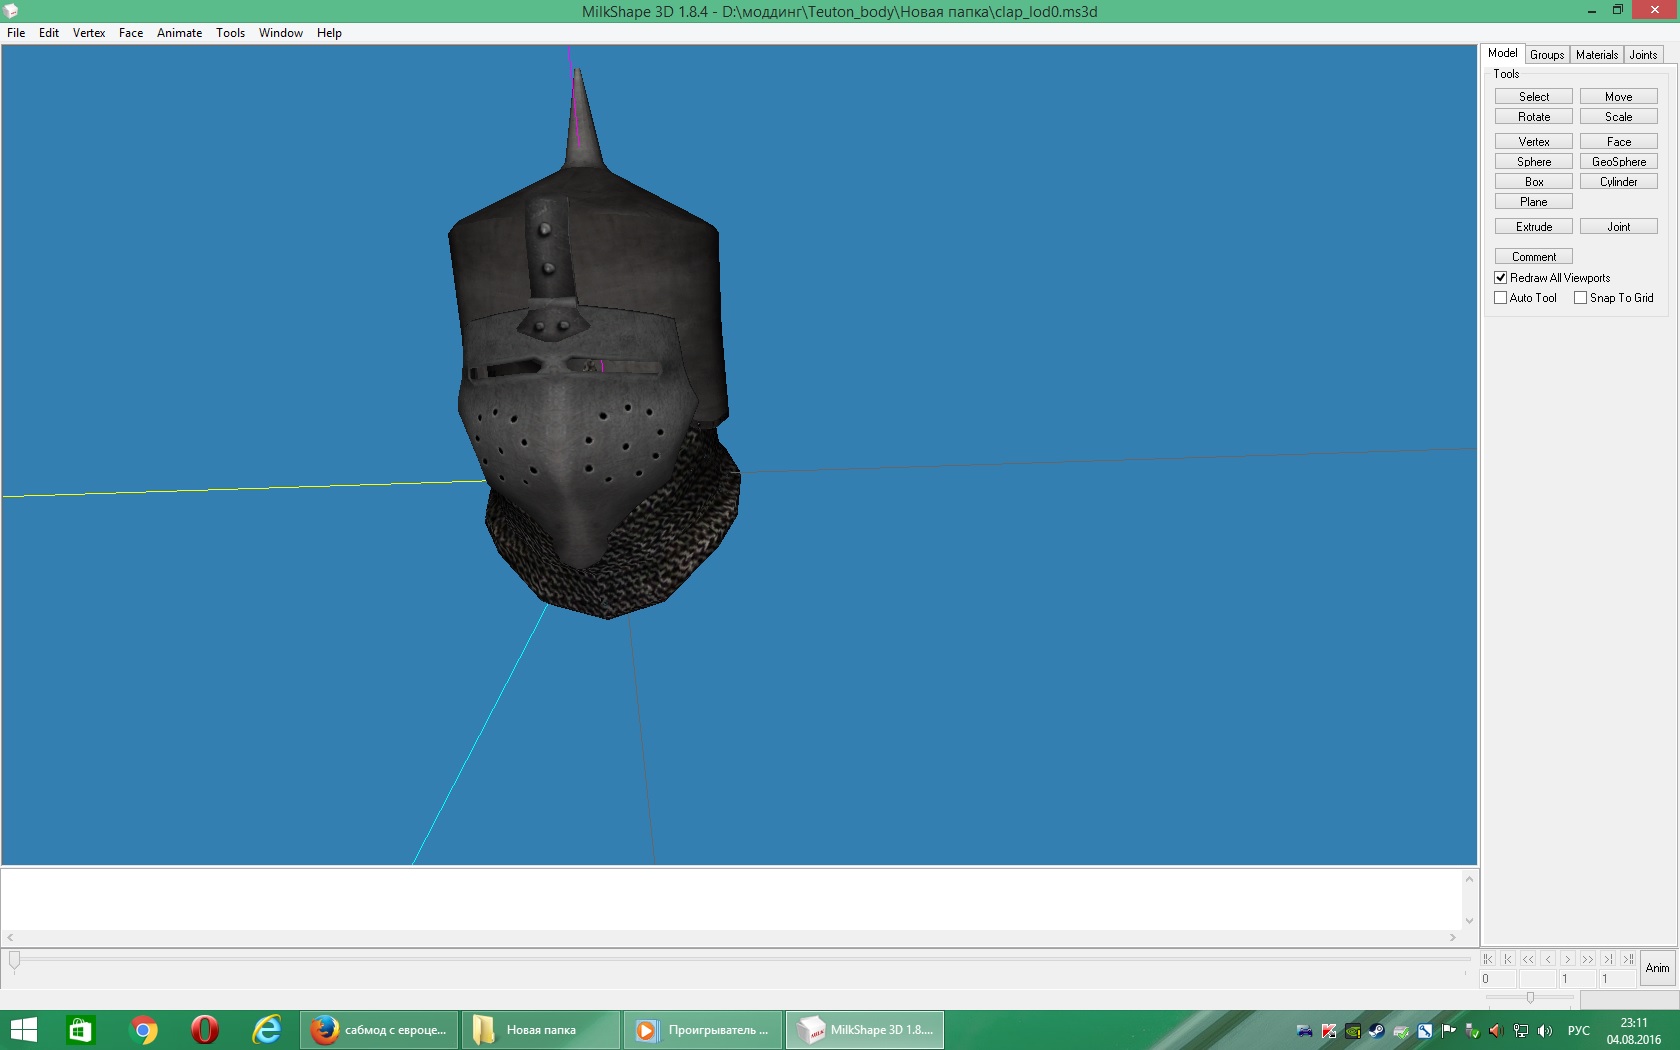Open the Face menu
1680x1050 pixels.
[x=131, y=33]
